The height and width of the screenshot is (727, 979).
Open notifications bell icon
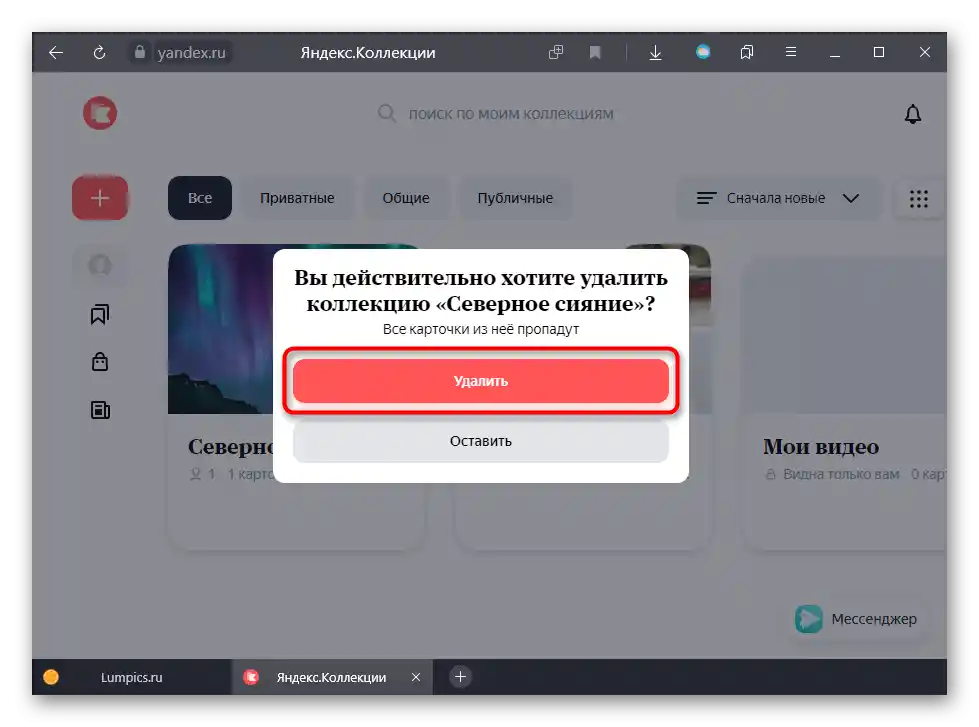913,114
